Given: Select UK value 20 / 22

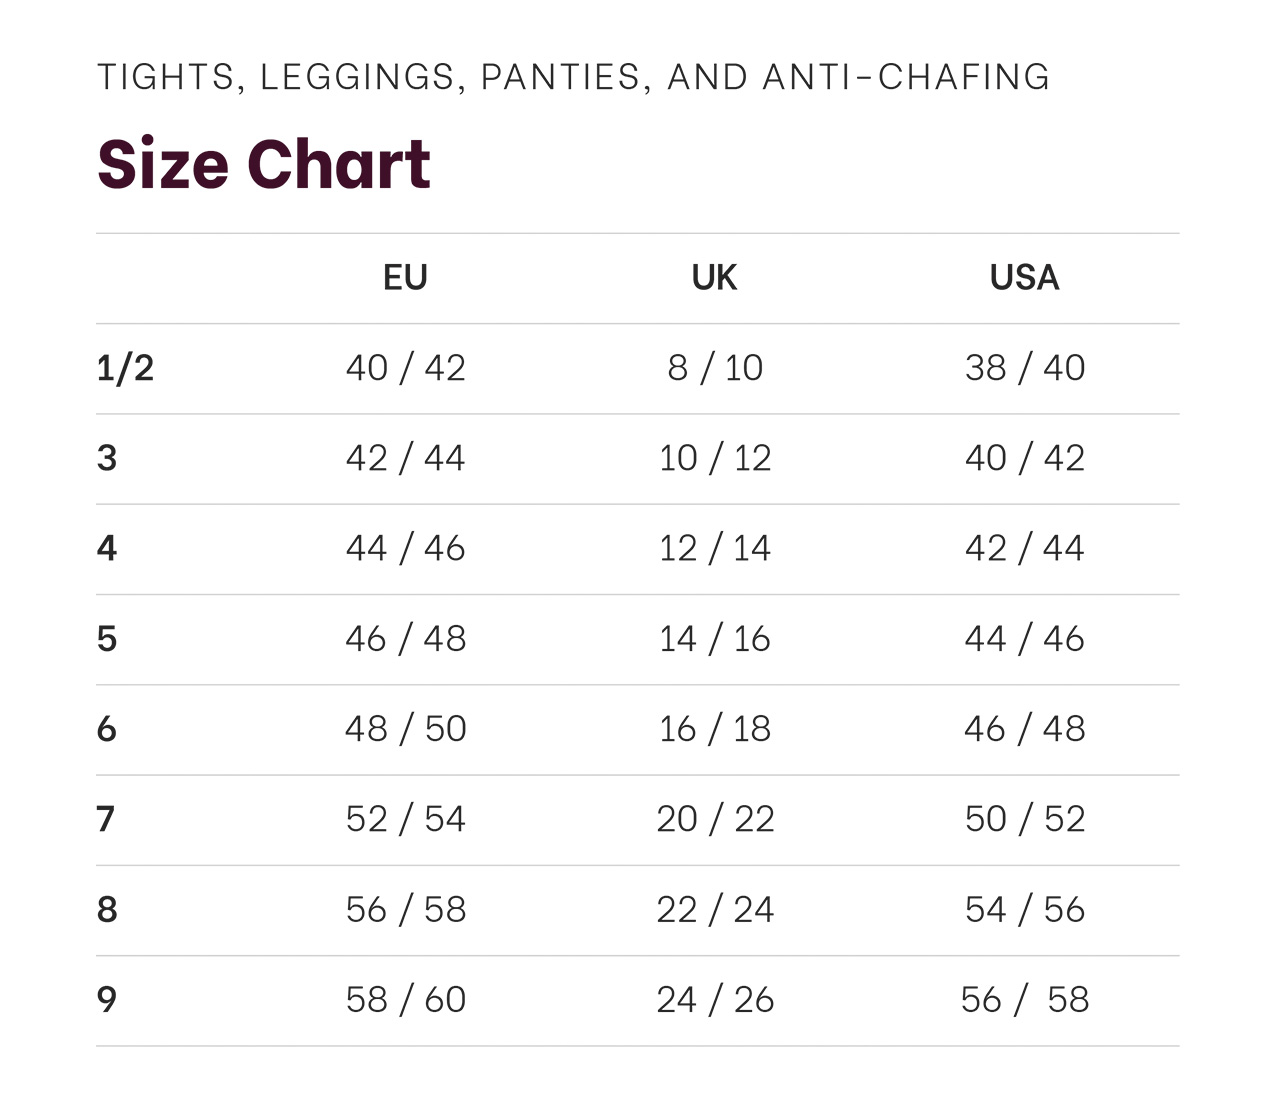Looking at the screenshot, I should [715, 819].
